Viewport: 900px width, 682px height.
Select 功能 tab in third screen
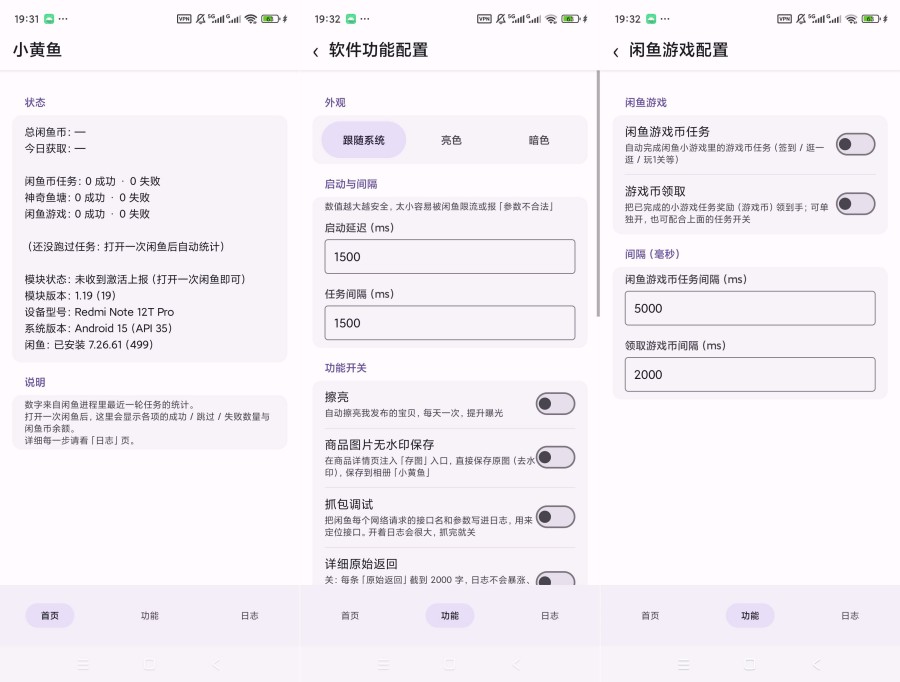click(750, 615)
